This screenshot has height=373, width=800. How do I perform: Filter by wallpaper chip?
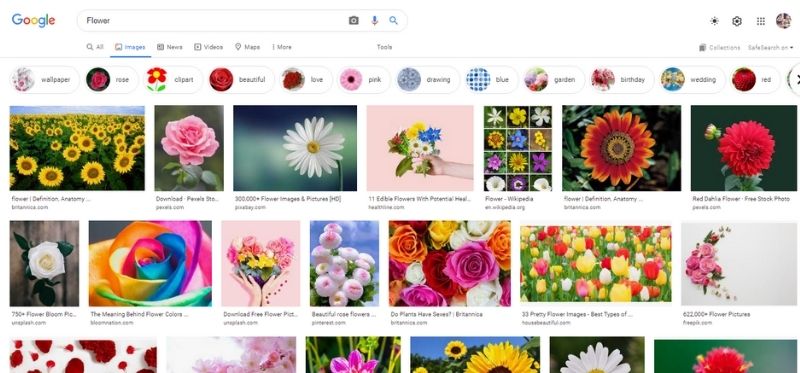(x=45, y=80)
